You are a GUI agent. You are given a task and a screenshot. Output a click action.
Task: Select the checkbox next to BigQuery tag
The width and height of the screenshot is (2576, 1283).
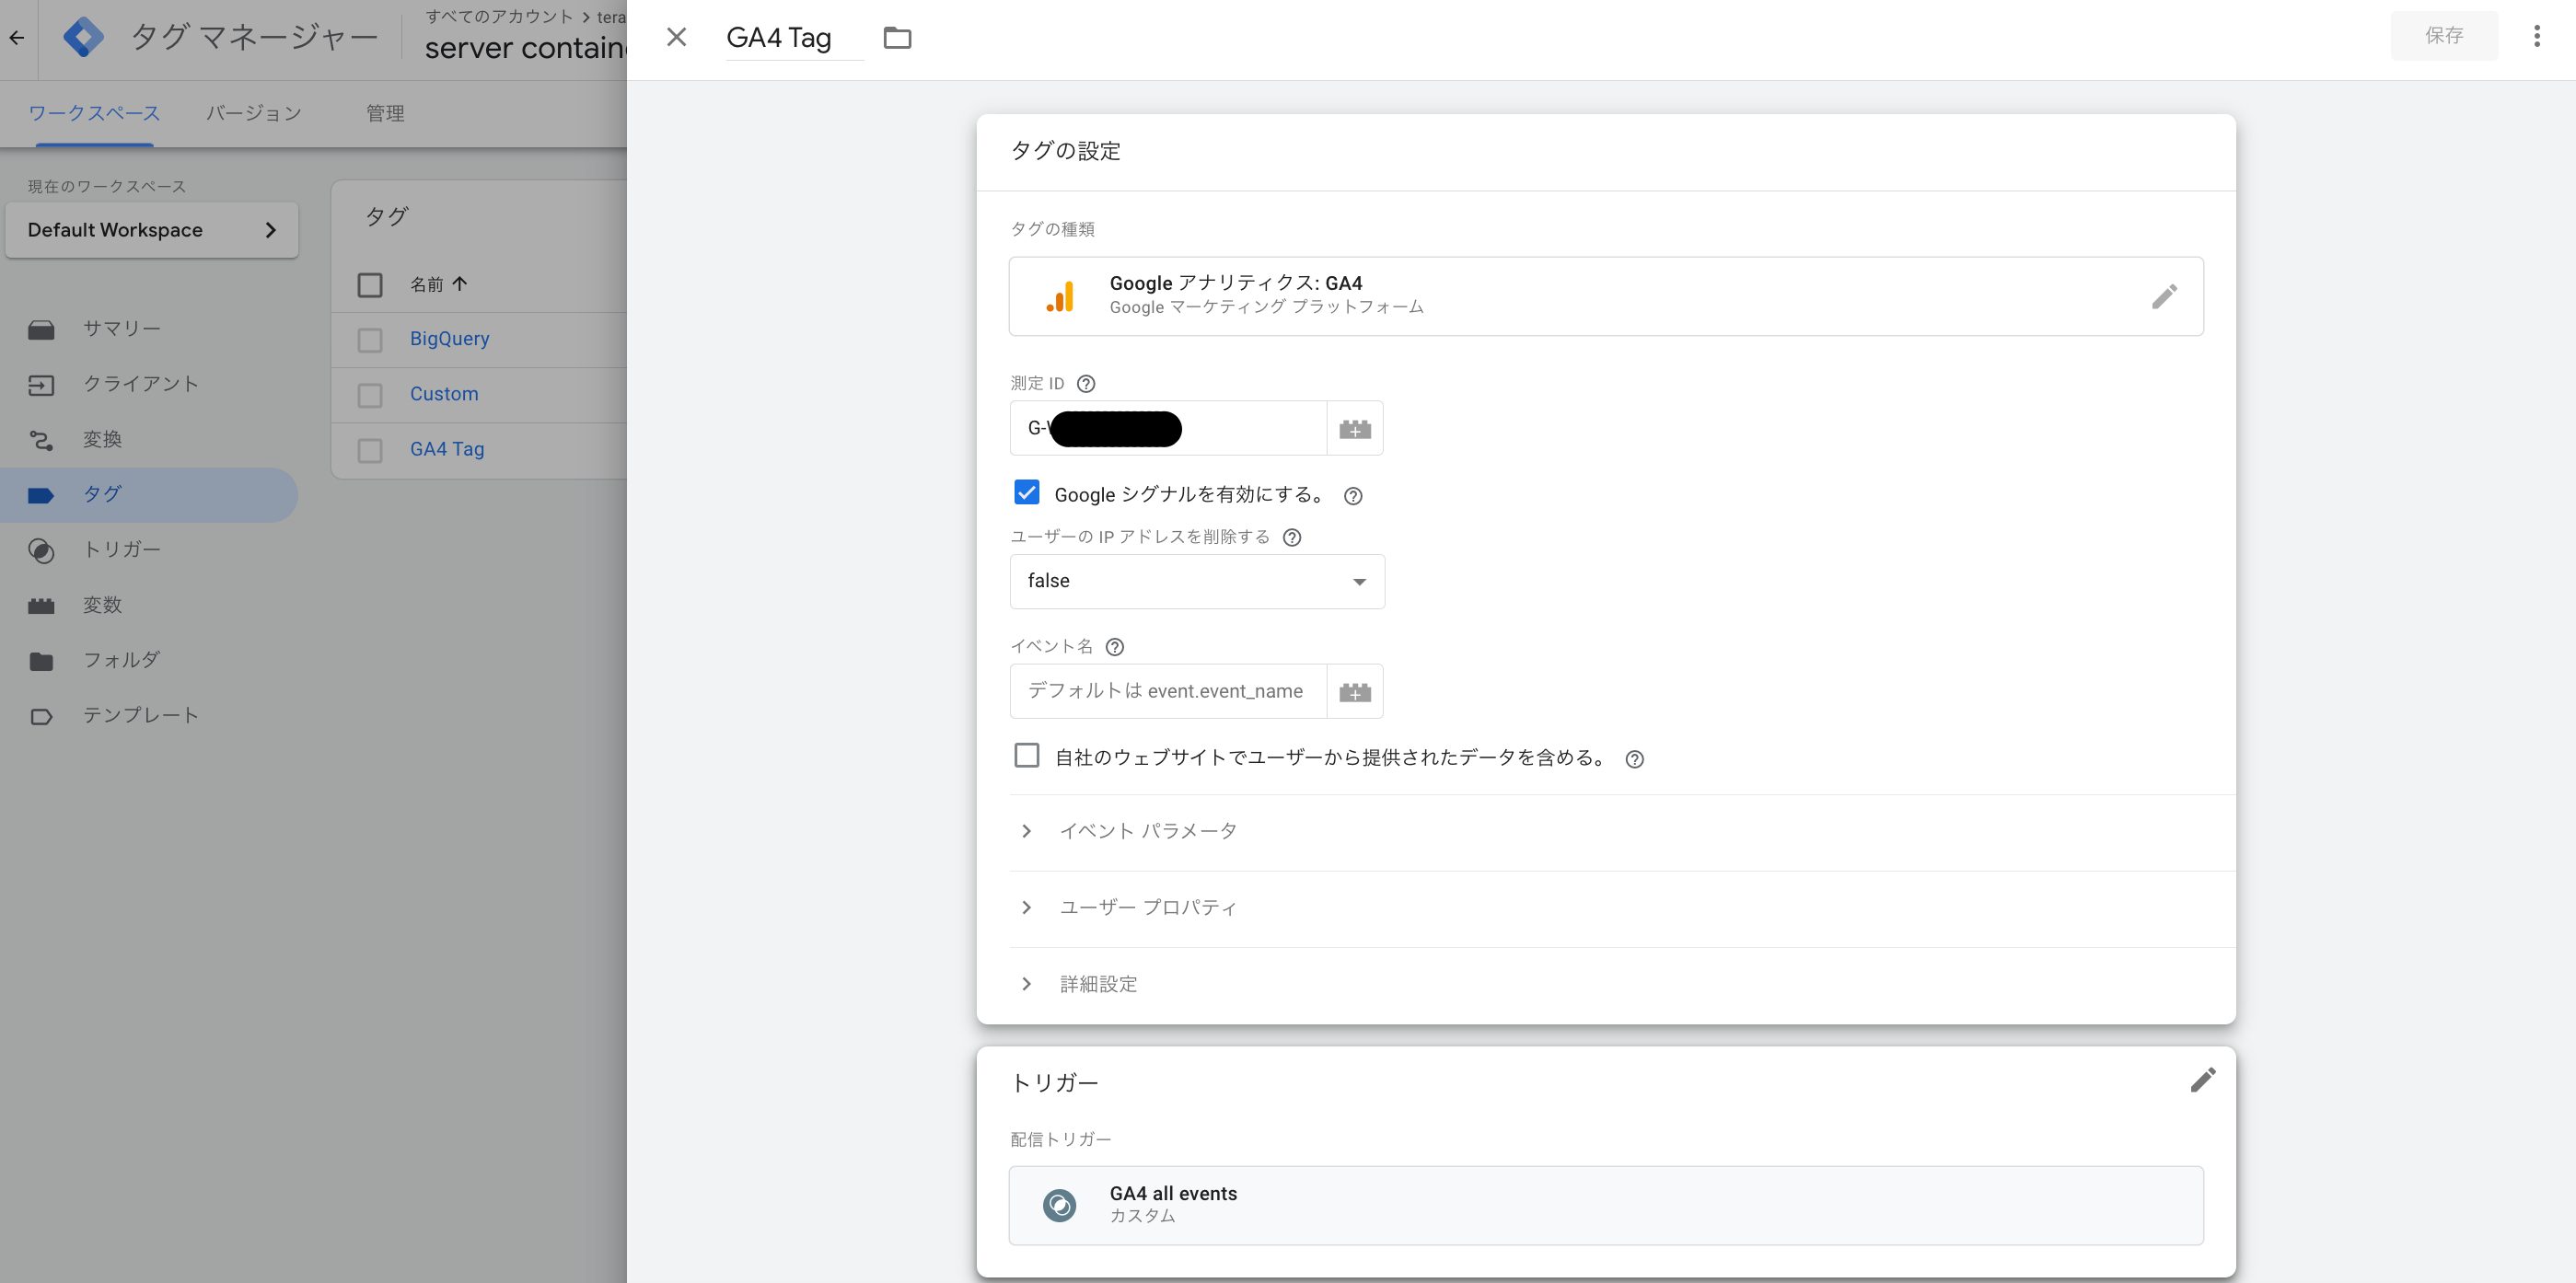[369, 339]
